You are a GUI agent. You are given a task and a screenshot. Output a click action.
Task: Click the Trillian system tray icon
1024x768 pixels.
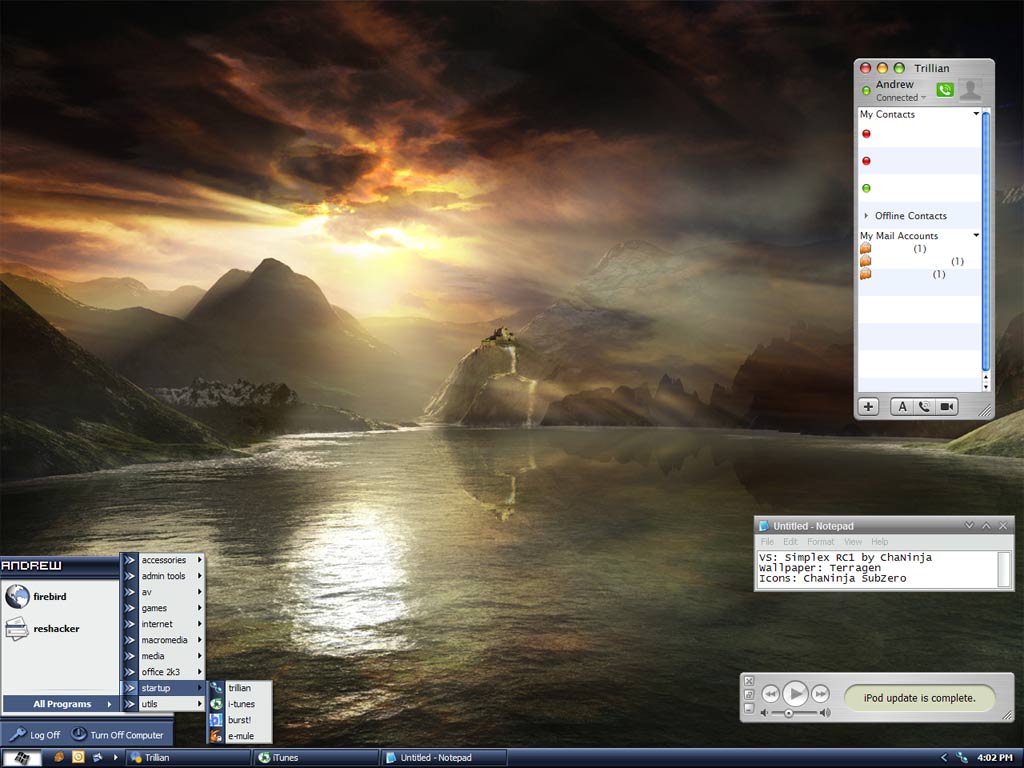(962, 758)
